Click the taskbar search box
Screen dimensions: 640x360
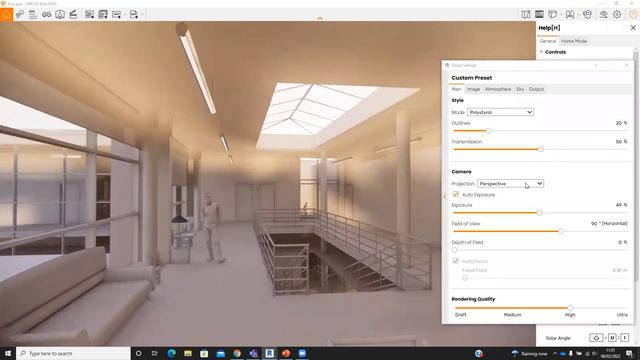click(73, 353)
